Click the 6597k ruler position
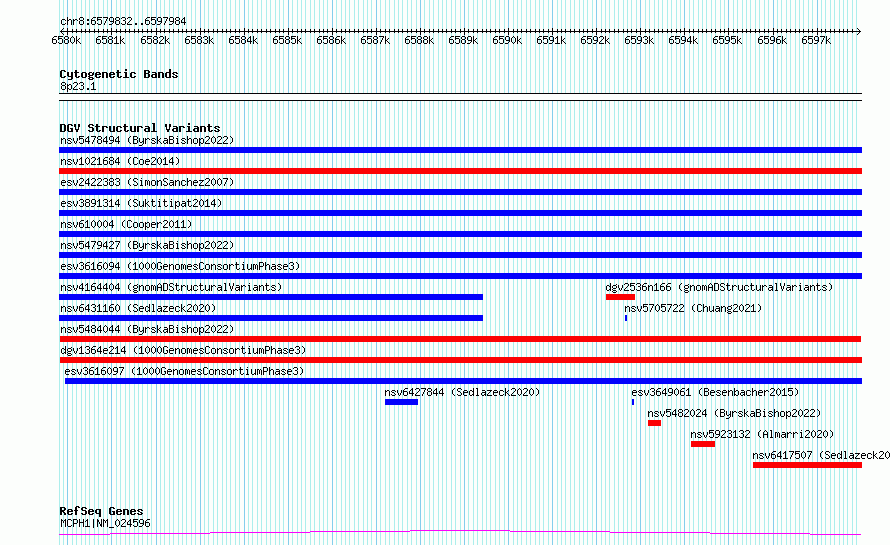890x545 pixels. 816,40
